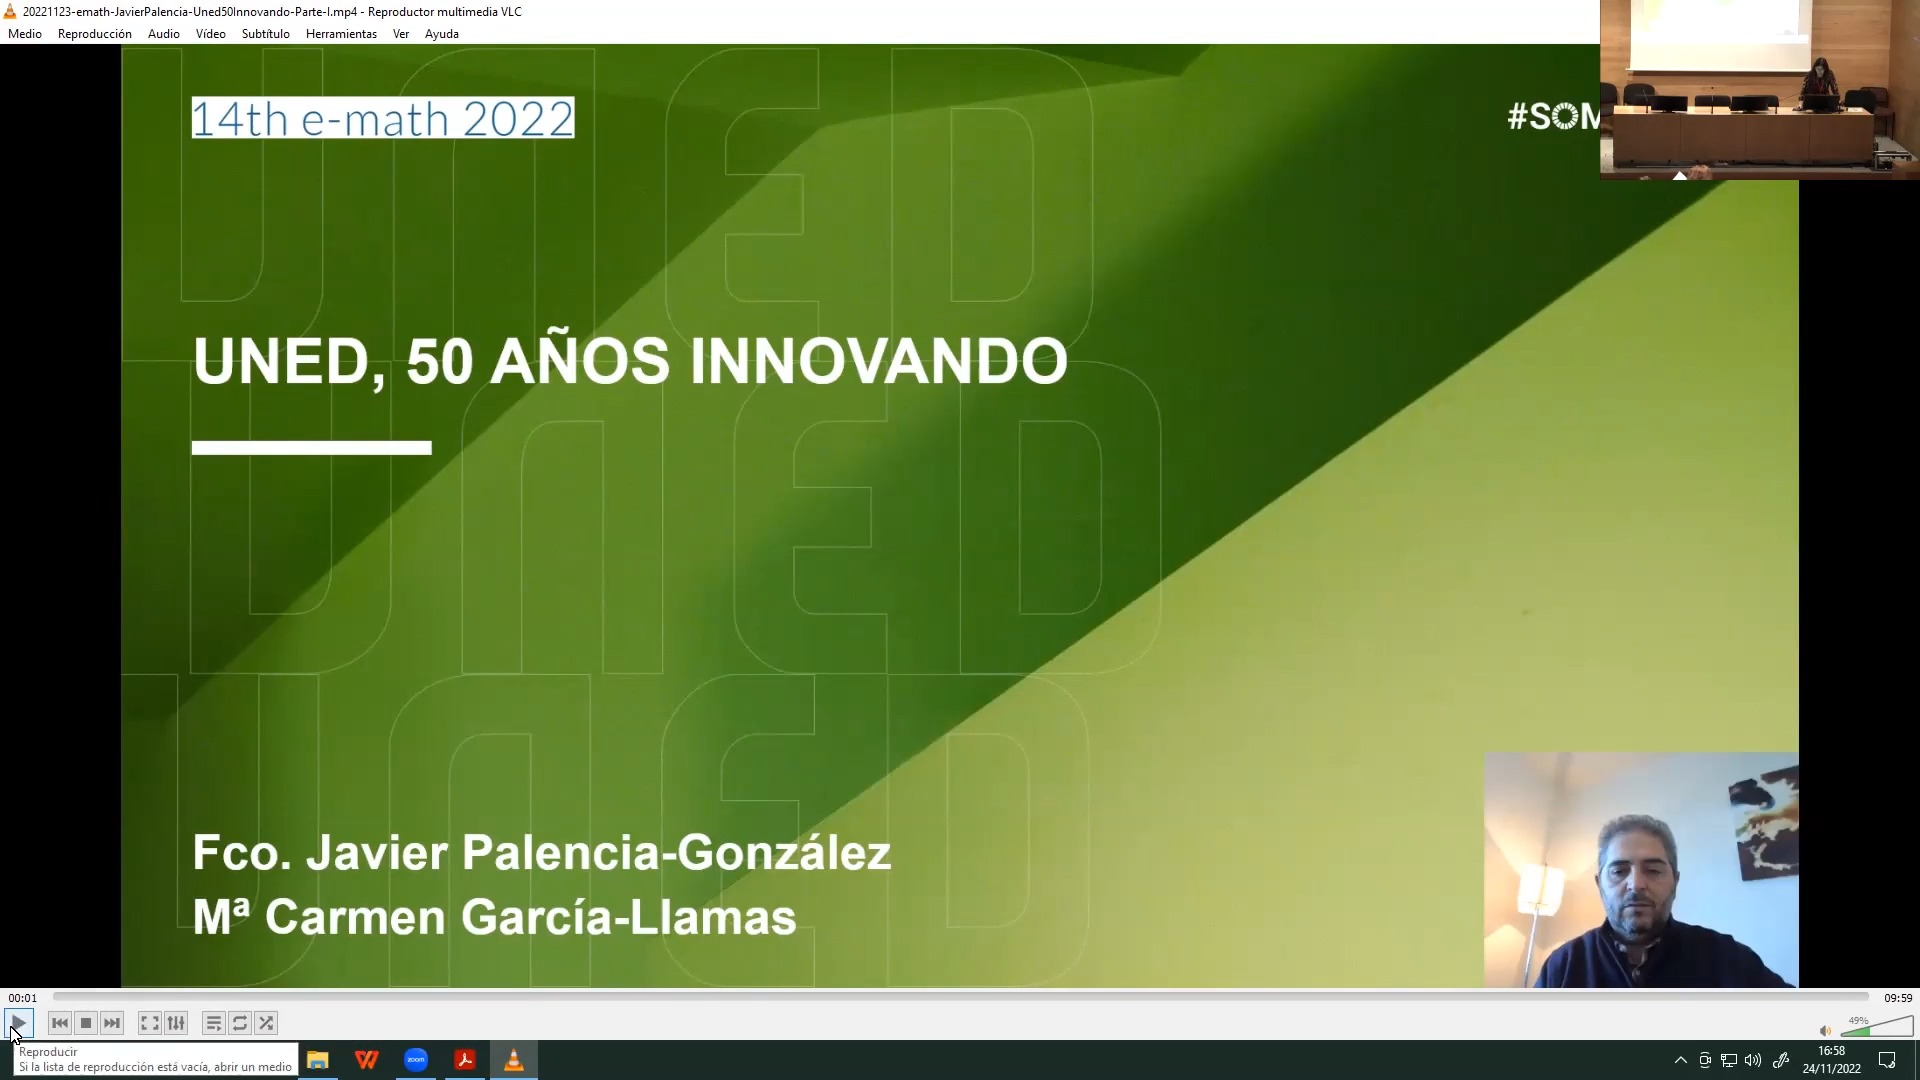
Task: Show the playlist via playlist icon
Action: tap(213, 1023)
